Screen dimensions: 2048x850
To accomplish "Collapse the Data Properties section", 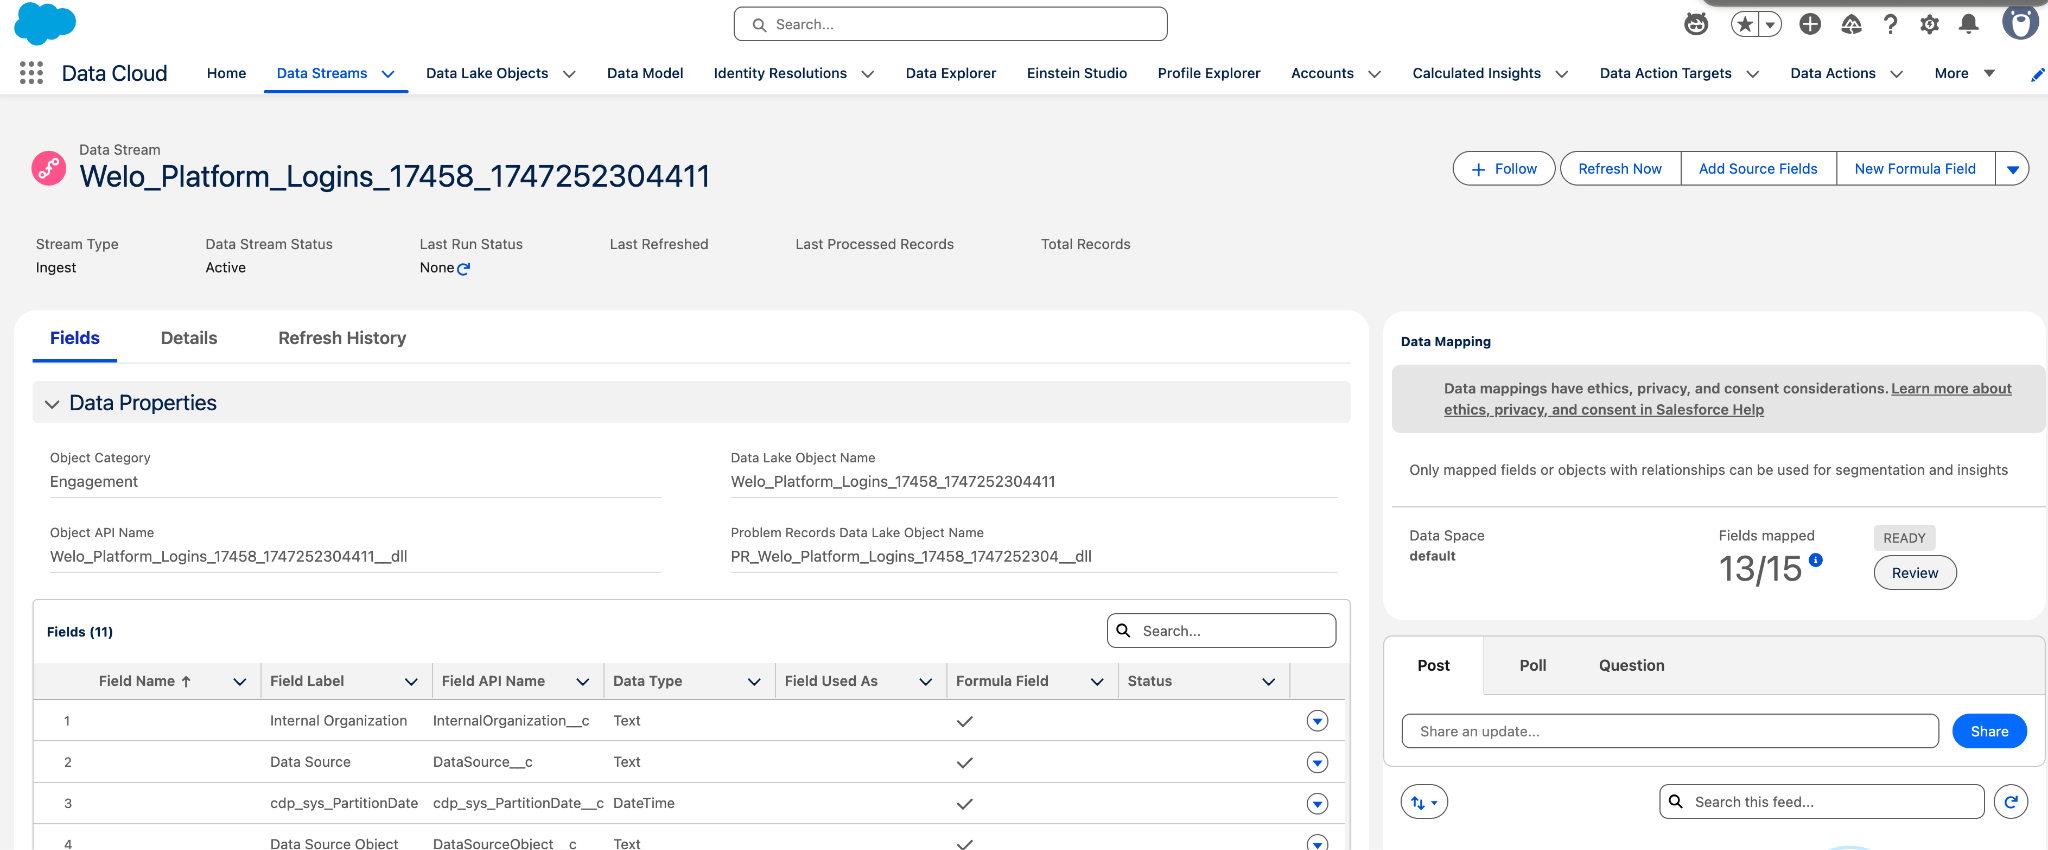I will (52, 404).
